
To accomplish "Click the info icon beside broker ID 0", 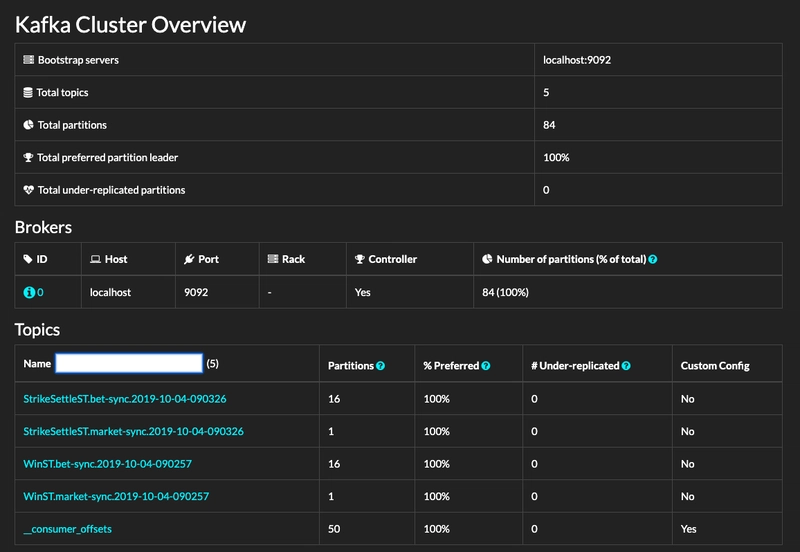I will pyautogui.click(x=29, y=292).
